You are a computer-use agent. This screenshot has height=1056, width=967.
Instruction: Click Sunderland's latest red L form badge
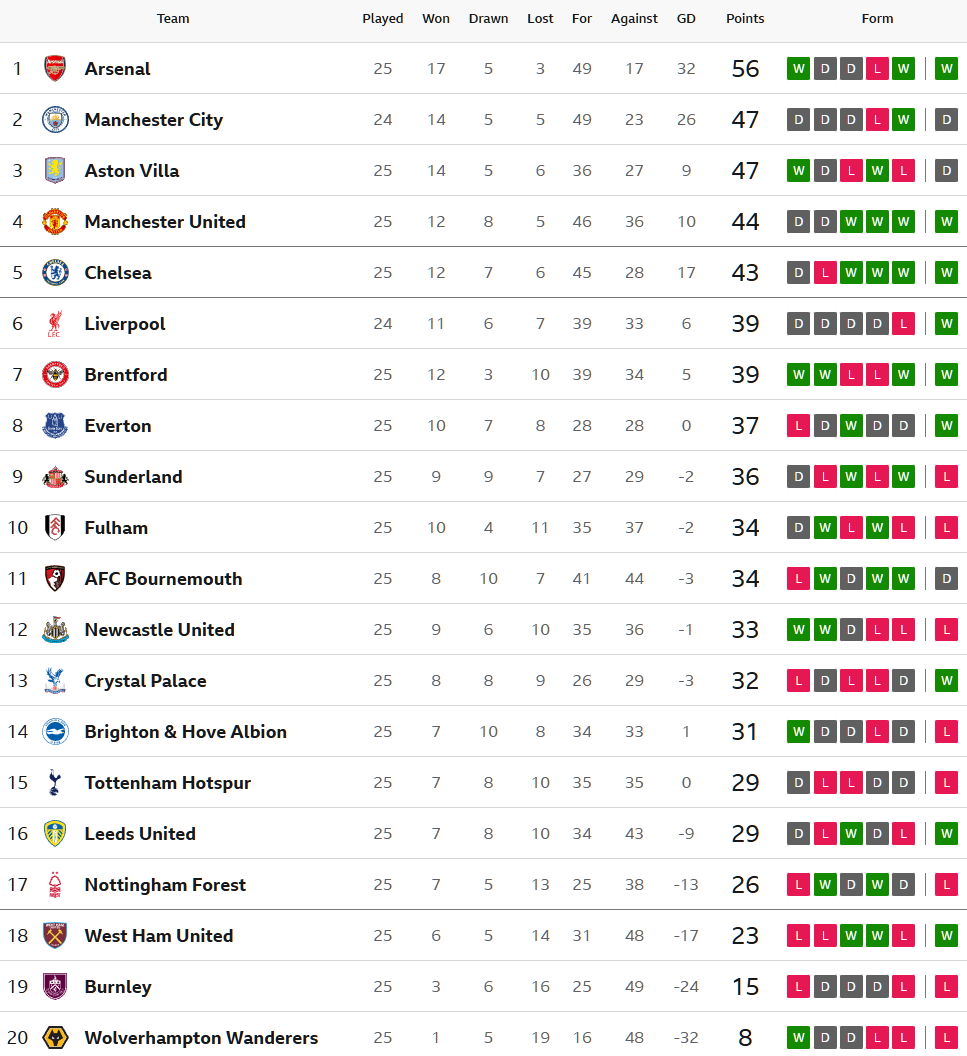(x=946, y=477)
